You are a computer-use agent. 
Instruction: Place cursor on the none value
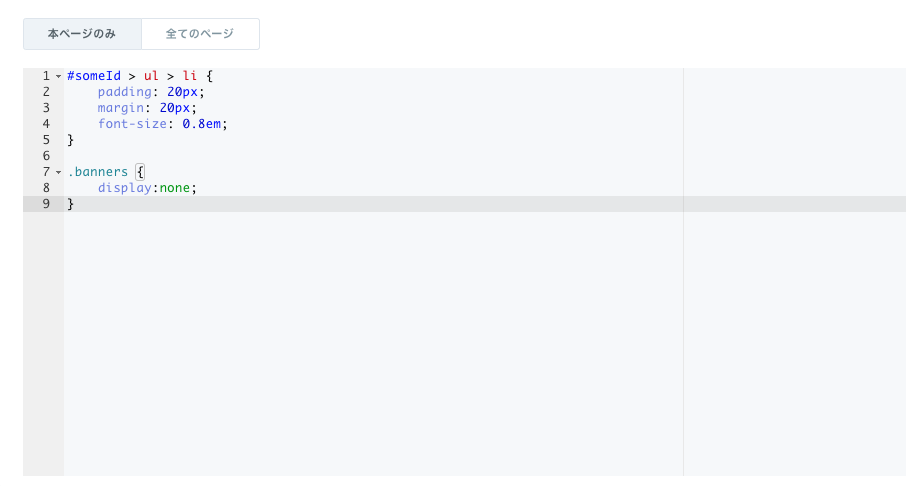pyautogui.click(x=175, y=188)
